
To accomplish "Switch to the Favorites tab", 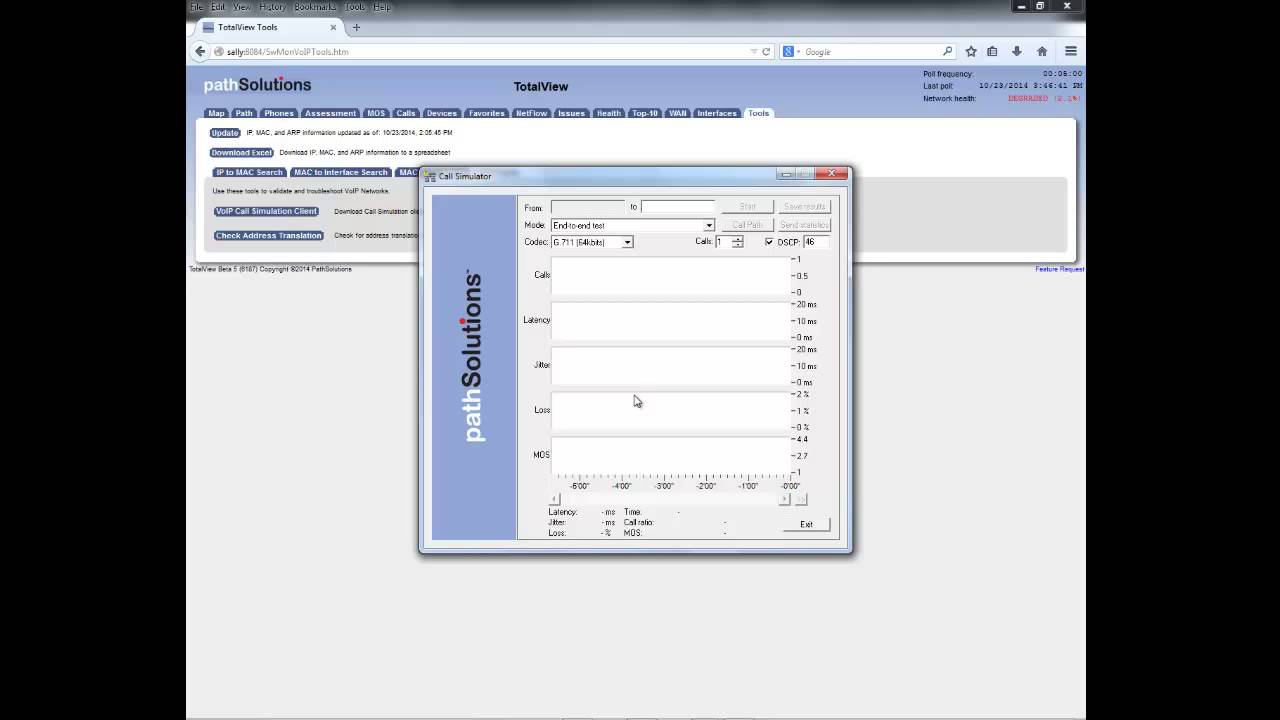I will [487, 113].
